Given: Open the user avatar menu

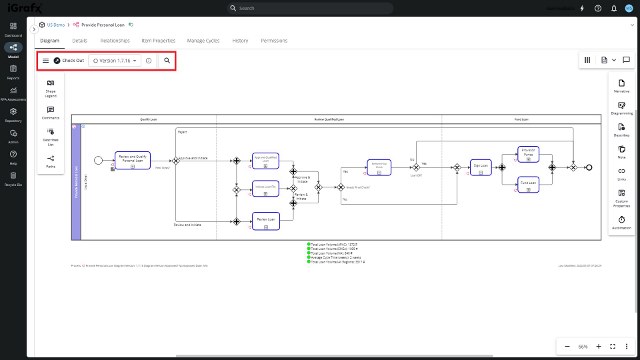Looking at the screenshot, I should (629, 8).
